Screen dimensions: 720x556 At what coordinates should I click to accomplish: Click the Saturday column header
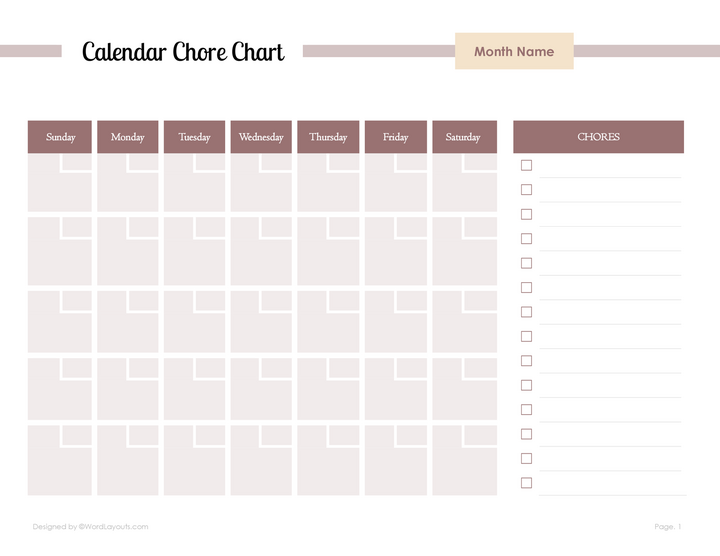tap(464, 137)
